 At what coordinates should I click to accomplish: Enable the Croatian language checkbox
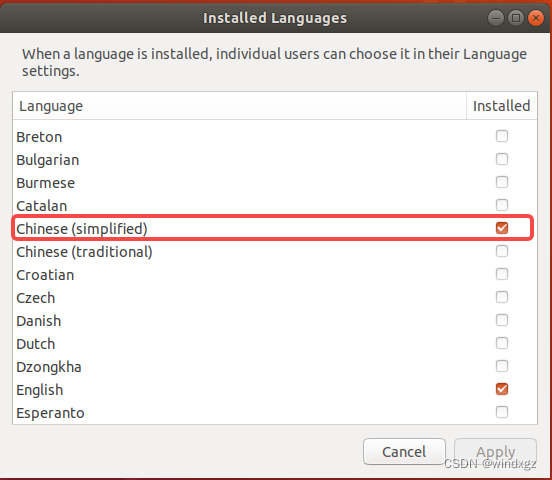tap(502, 274)
